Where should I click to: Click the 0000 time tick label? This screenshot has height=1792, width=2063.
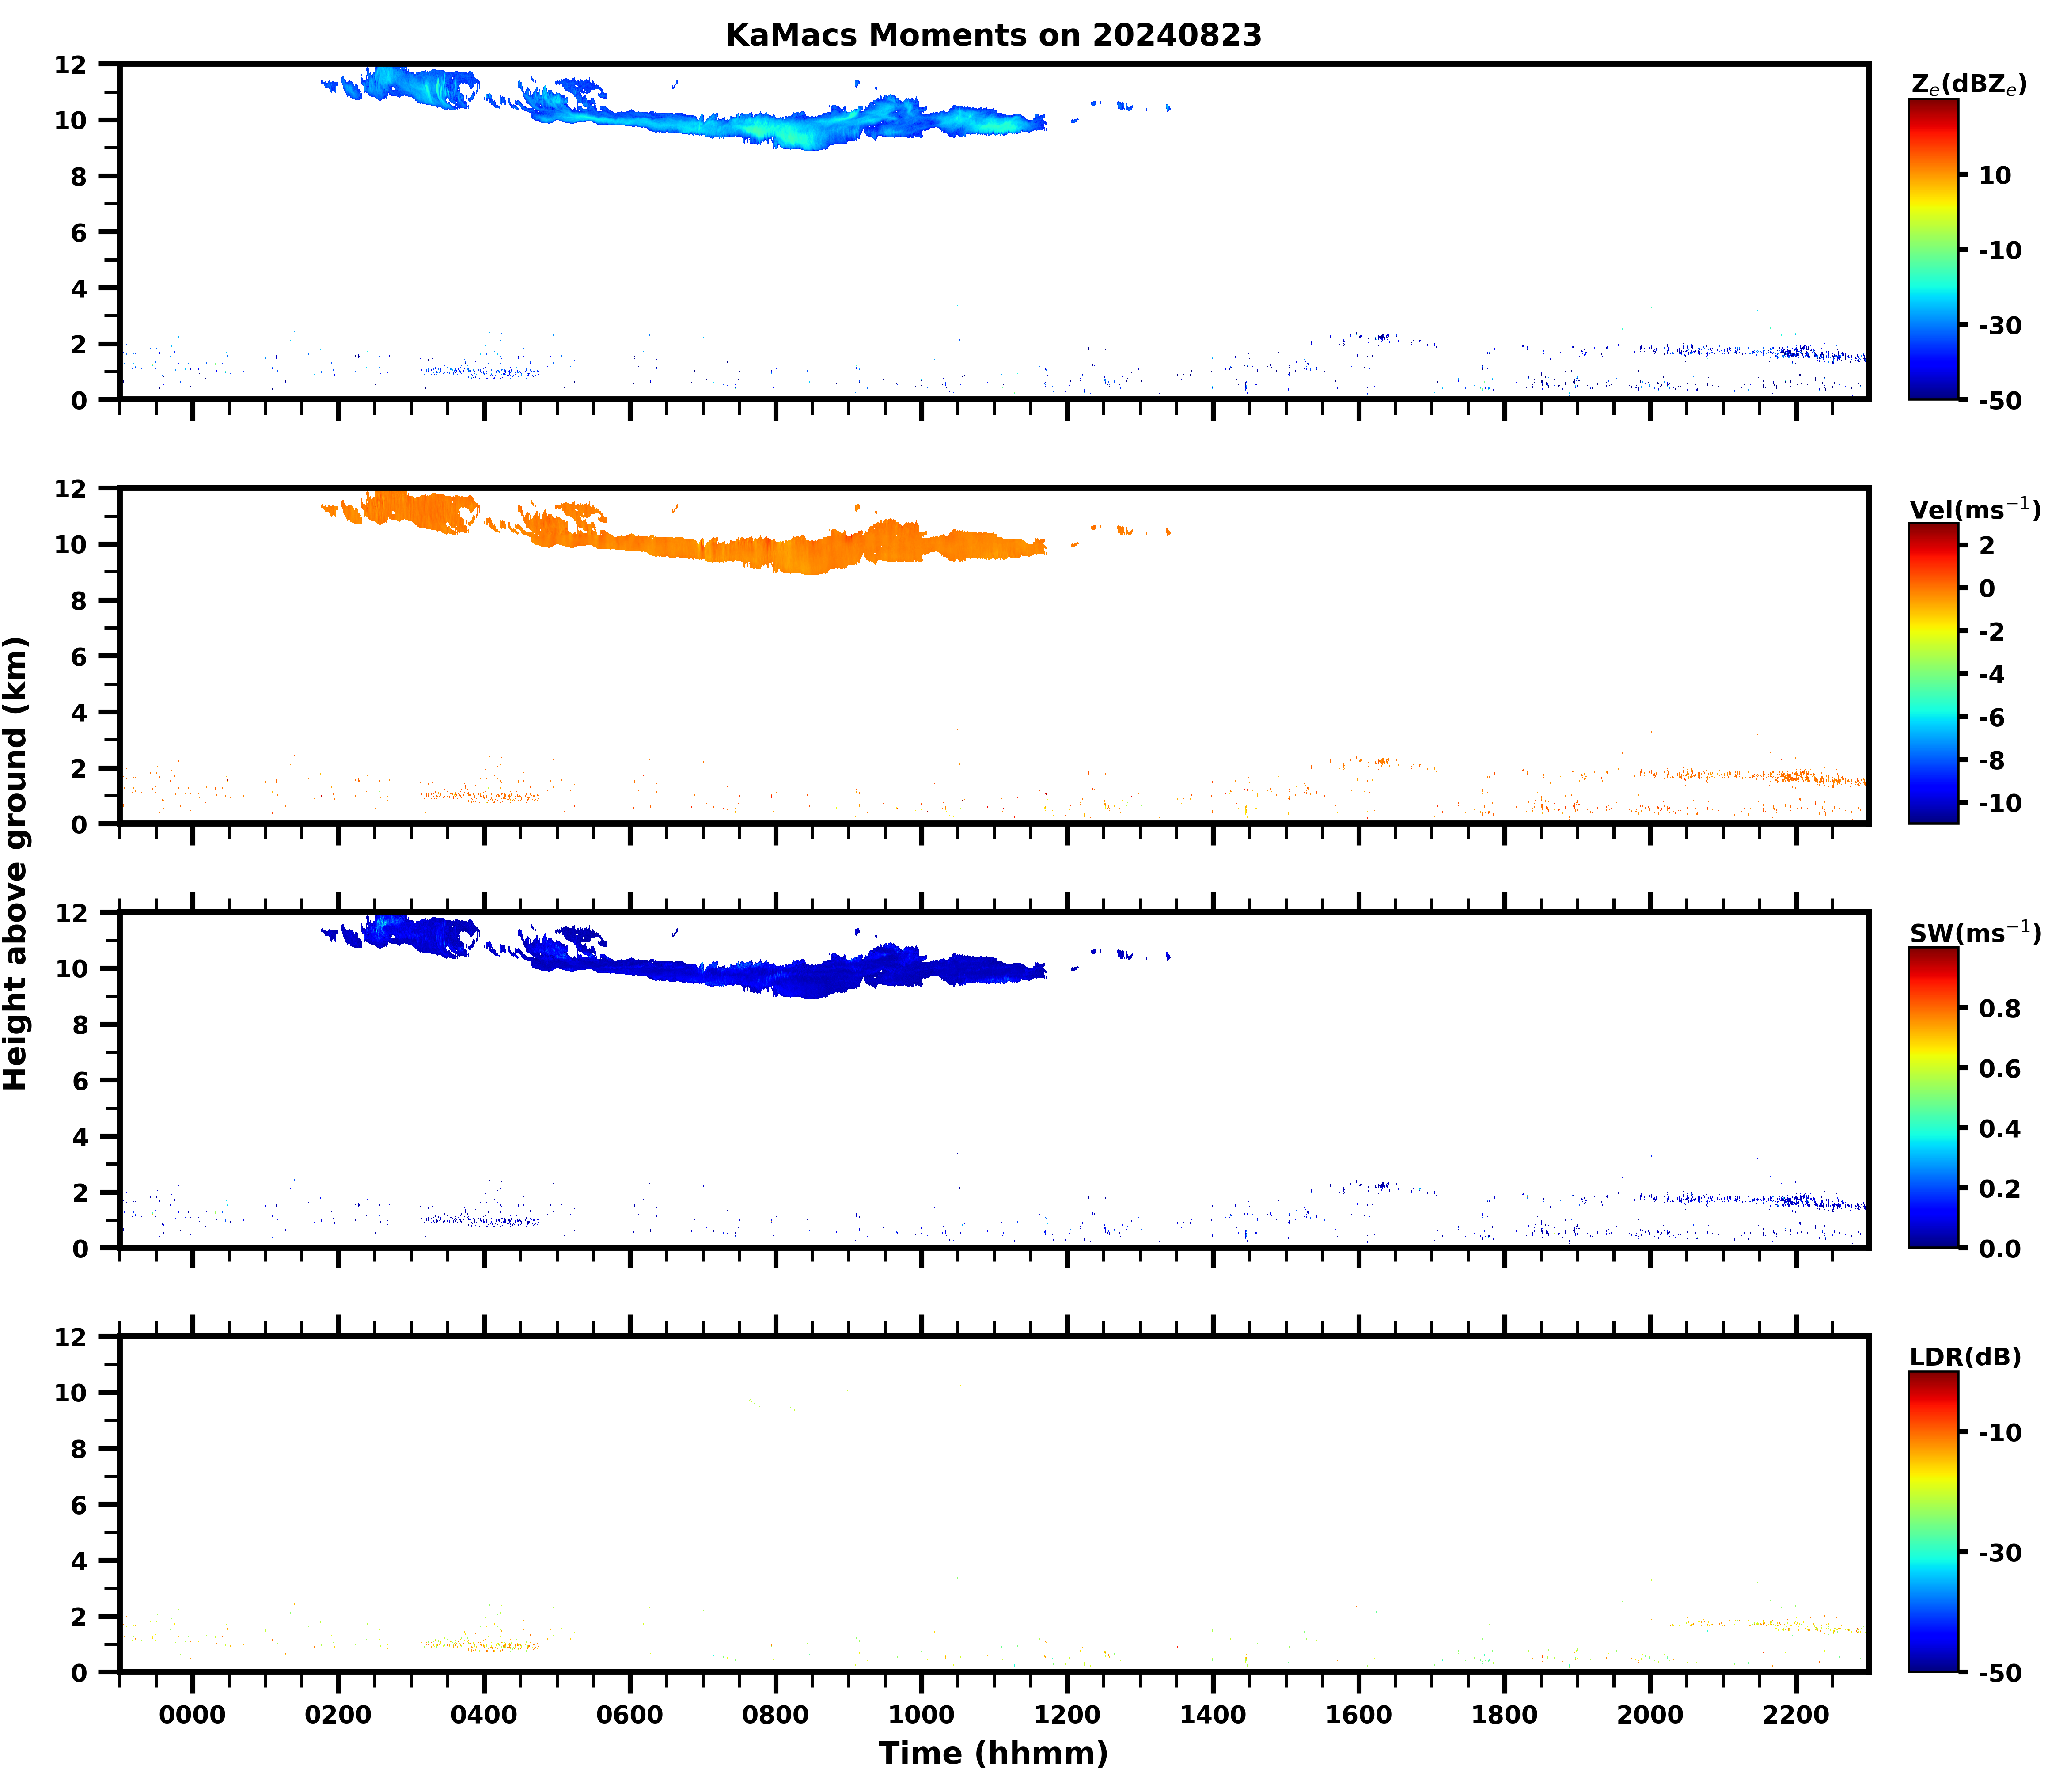192,1715
